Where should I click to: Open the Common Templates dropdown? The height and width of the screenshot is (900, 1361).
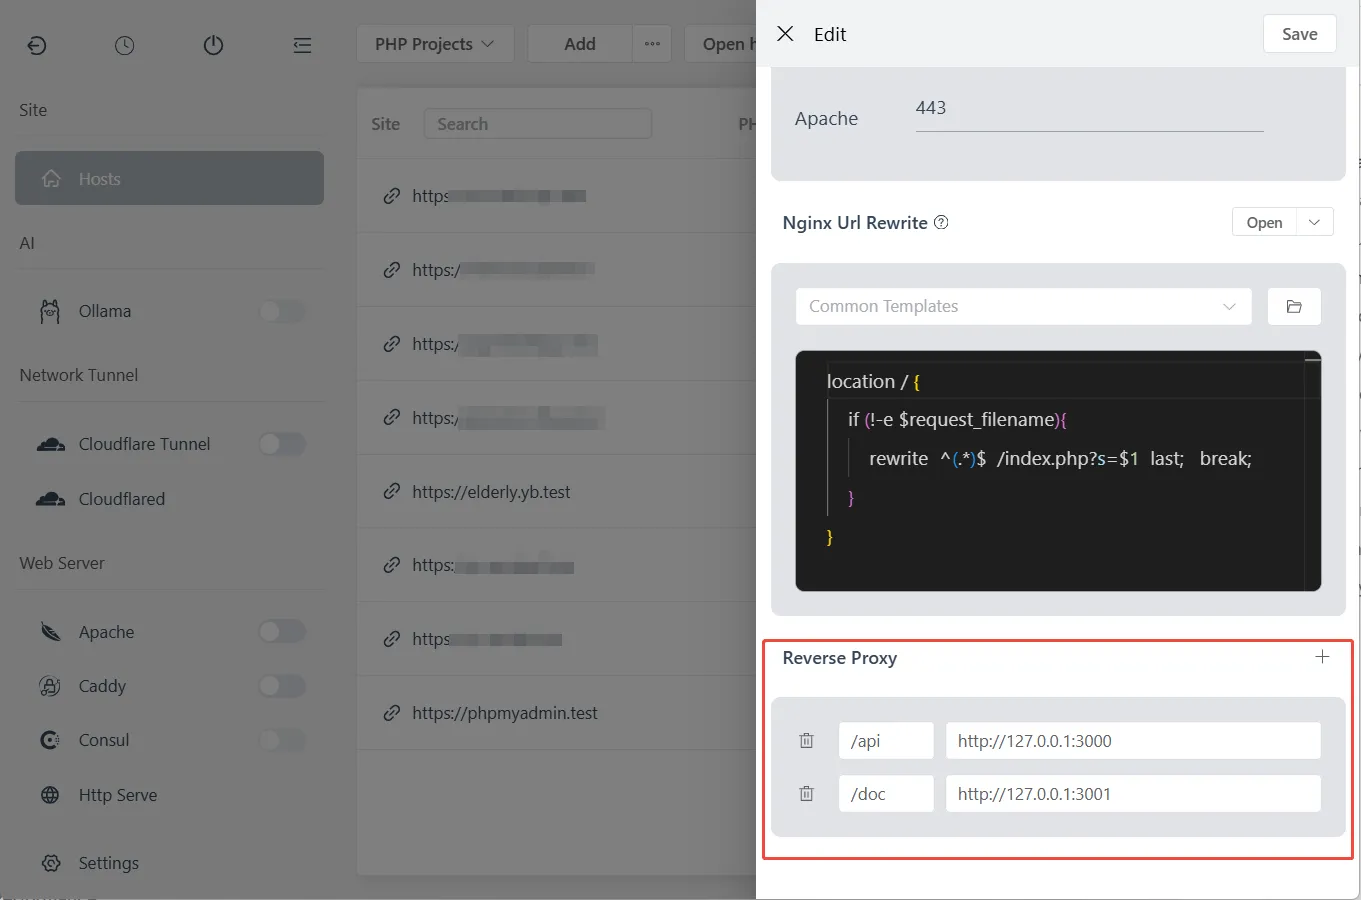[x=1023, y=306]
